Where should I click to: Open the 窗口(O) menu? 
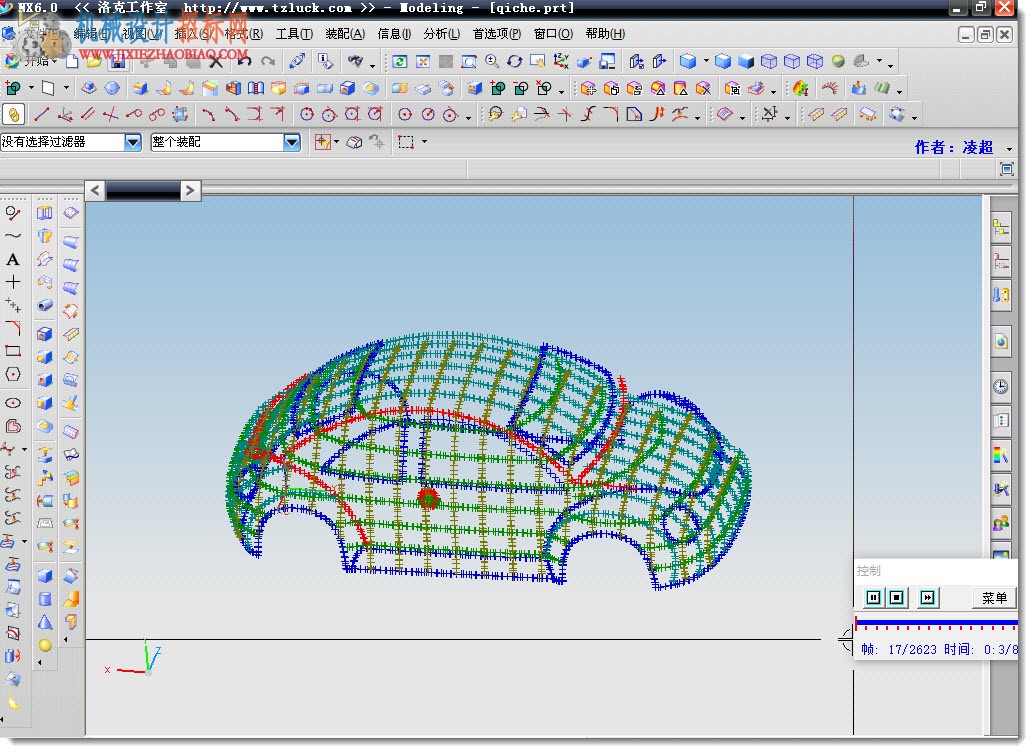click(553, 34)
